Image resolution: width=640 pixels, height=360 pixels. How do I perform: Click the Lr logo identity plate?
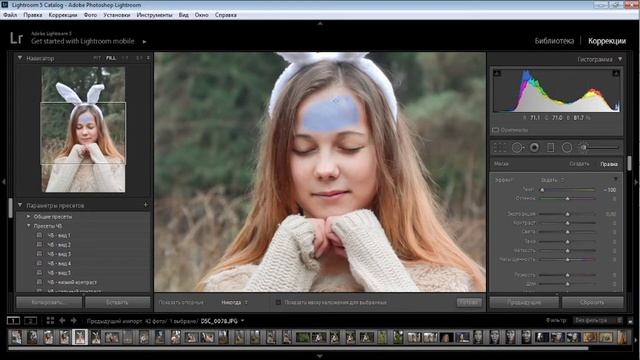[x=16, y=38]
